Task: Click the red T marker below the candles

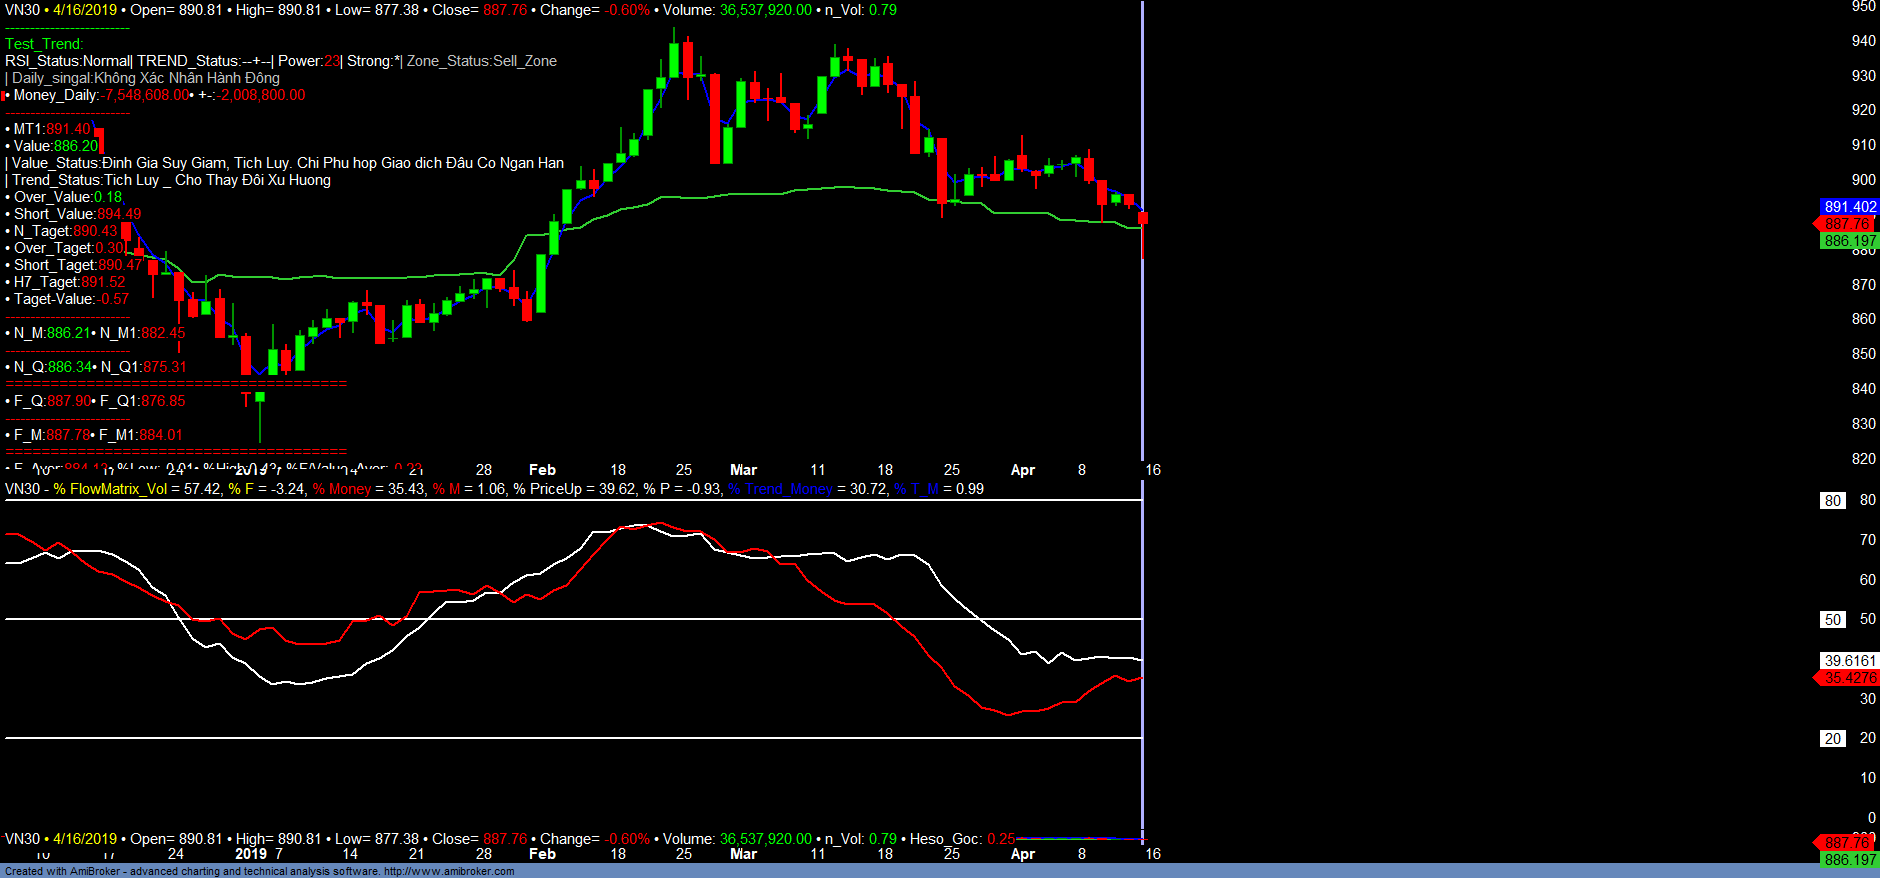Action: coord(246,400)
